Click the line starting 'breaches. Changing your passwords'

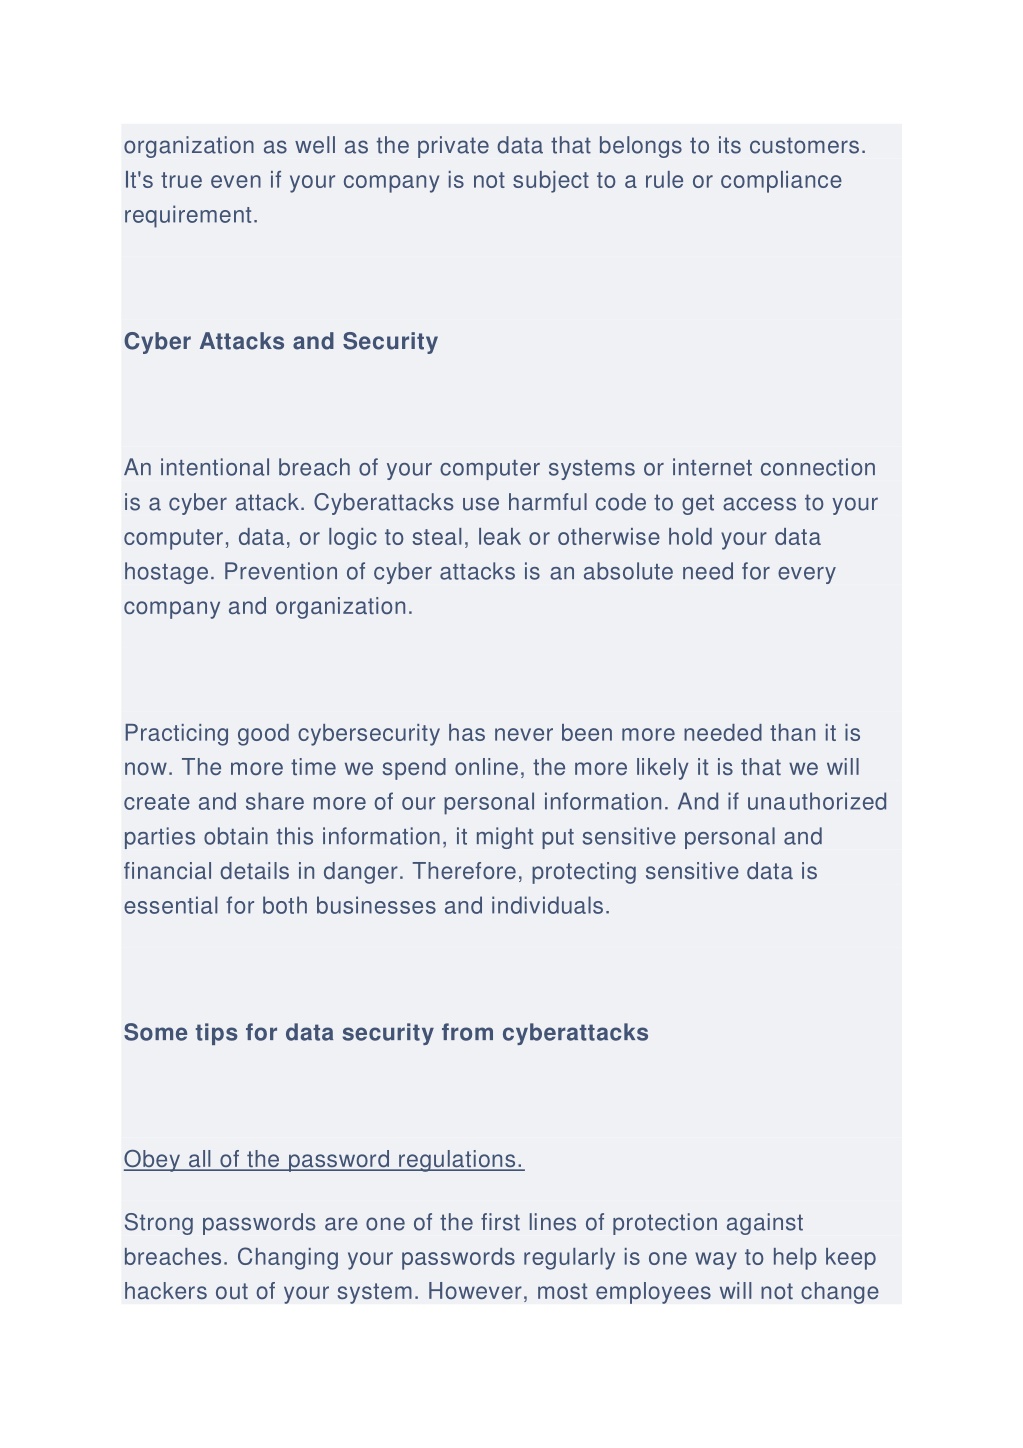(x=500, y=1257)
